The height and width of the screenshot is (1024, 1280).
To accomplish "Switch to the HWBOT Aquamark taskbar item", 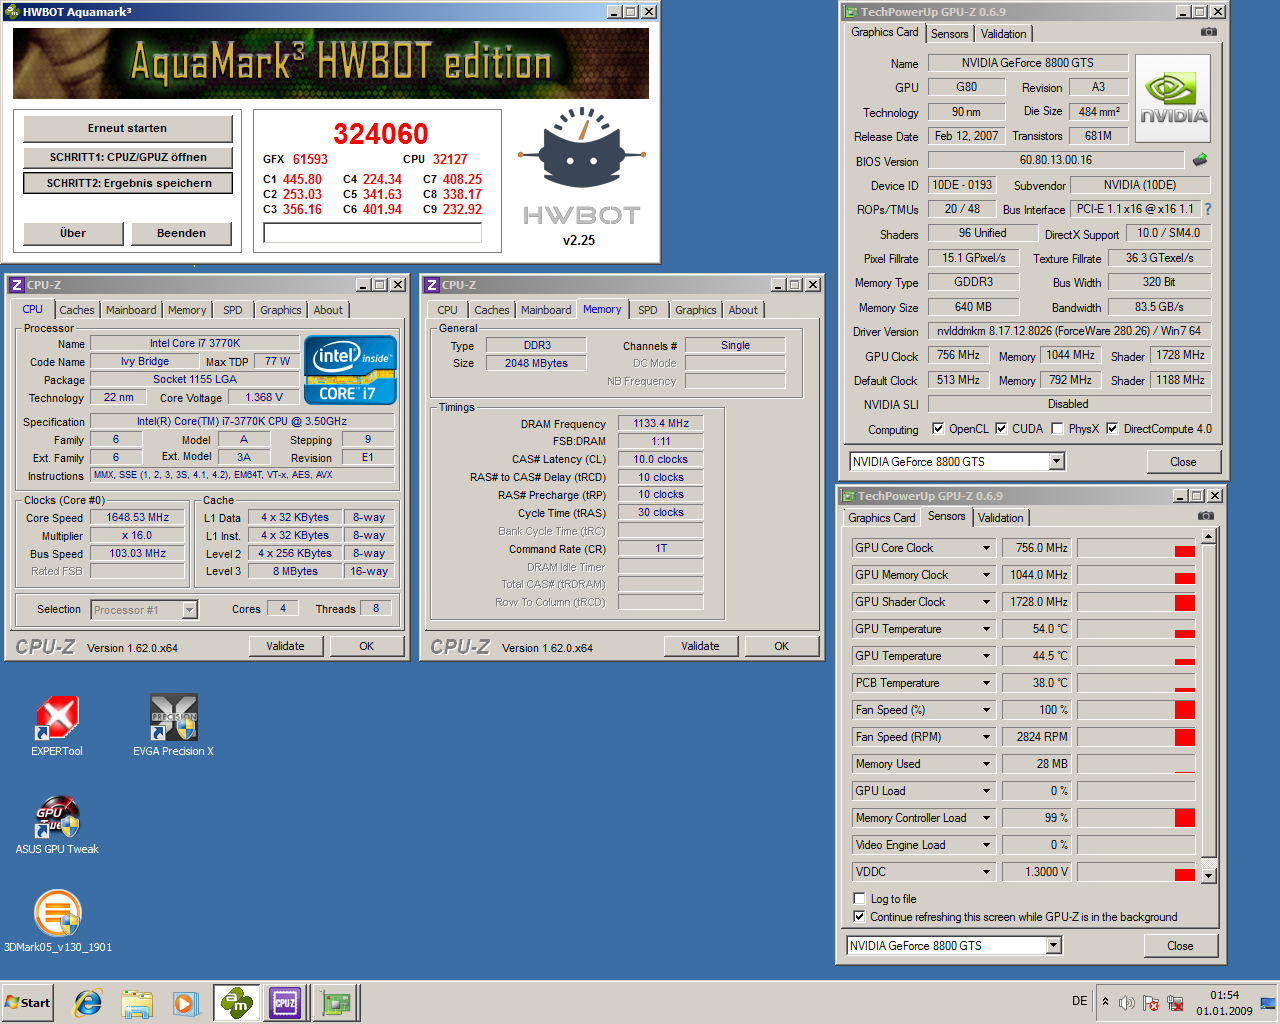I will coord(237,1003).
